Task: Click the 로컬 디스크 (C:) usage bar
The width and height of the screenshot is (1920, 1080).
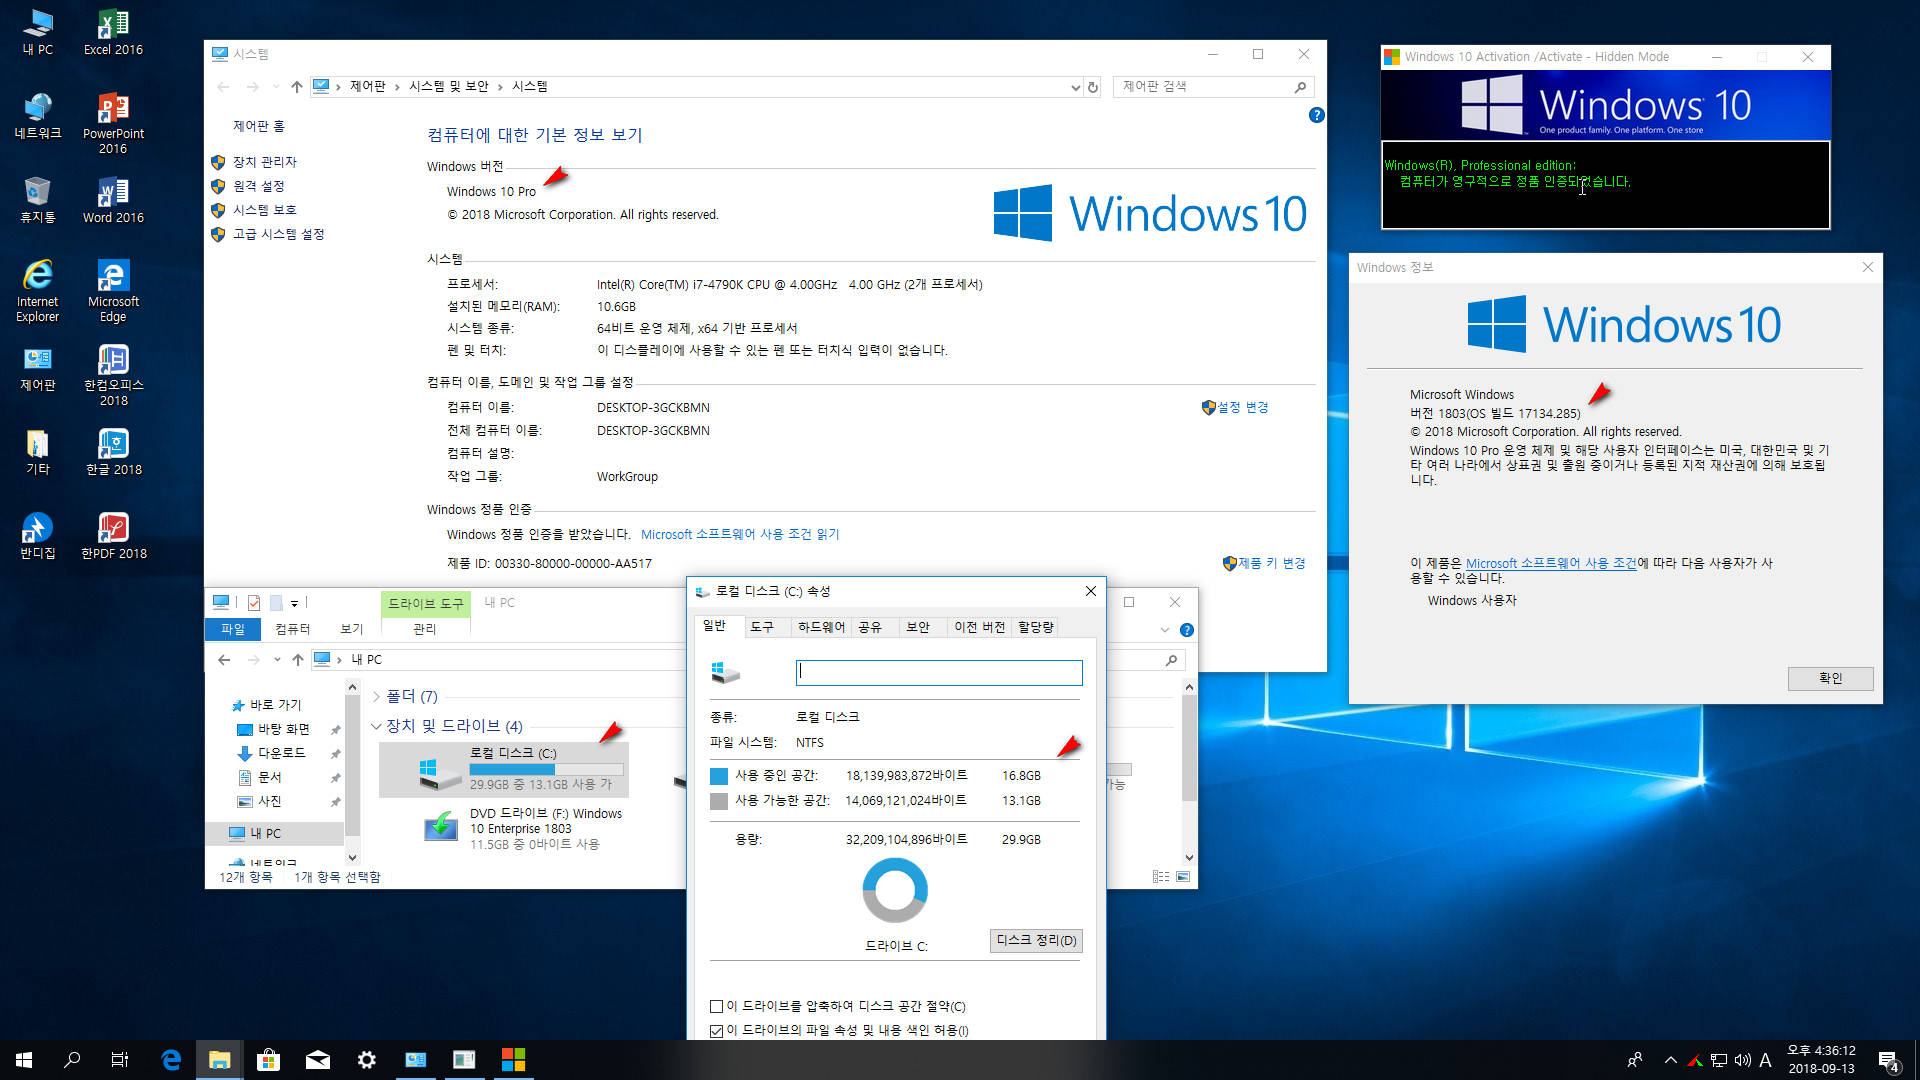Action: pos(546,770)
